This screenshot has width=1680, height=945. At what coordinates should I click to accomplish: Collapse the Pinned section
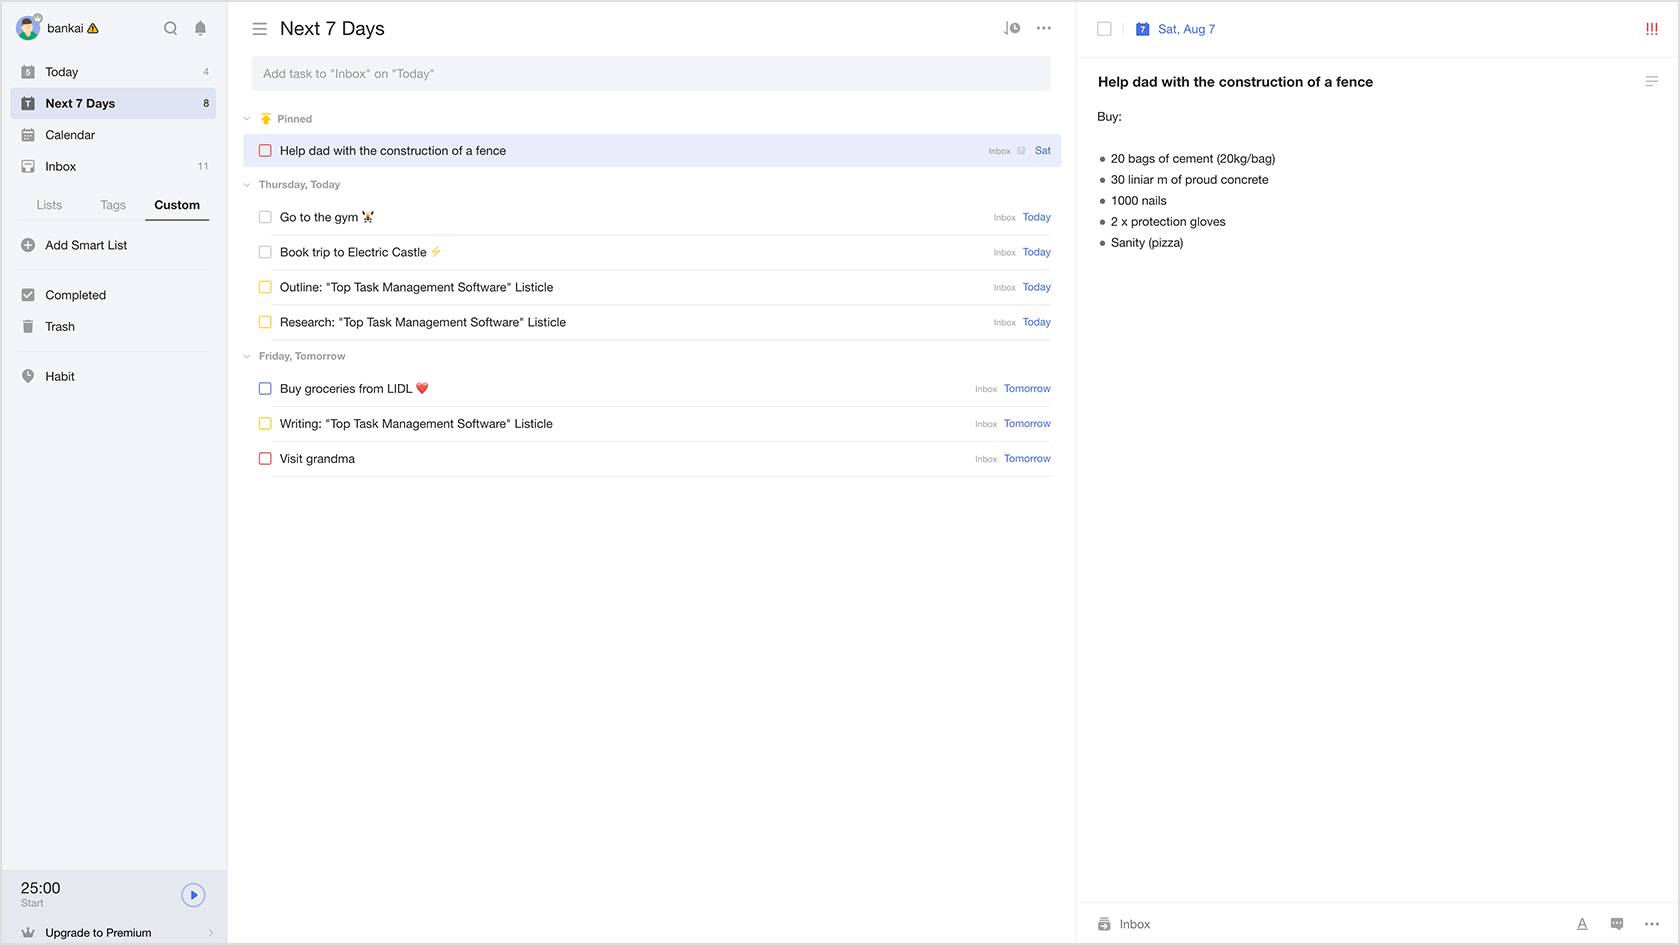pos(247,119)
